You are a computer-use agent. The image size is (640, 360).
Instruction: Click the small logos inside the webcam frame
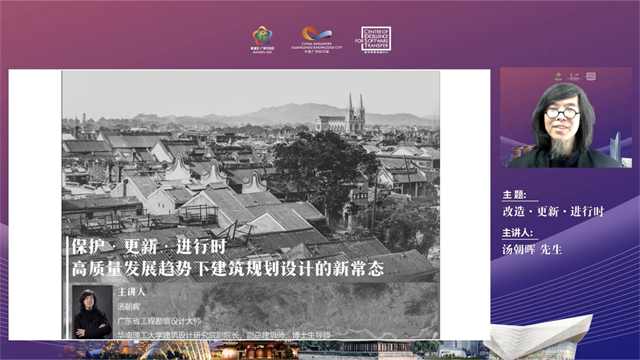pos(575,76)
